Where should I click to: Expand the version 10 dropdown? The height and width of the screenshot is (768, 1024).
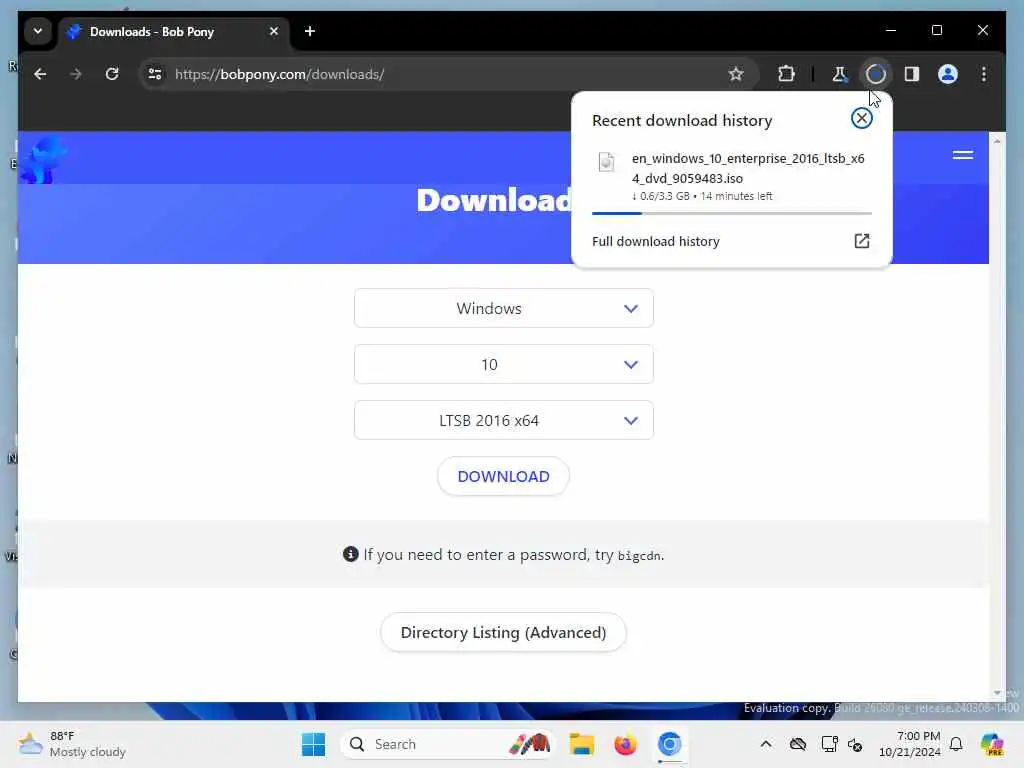pos(504,364)
